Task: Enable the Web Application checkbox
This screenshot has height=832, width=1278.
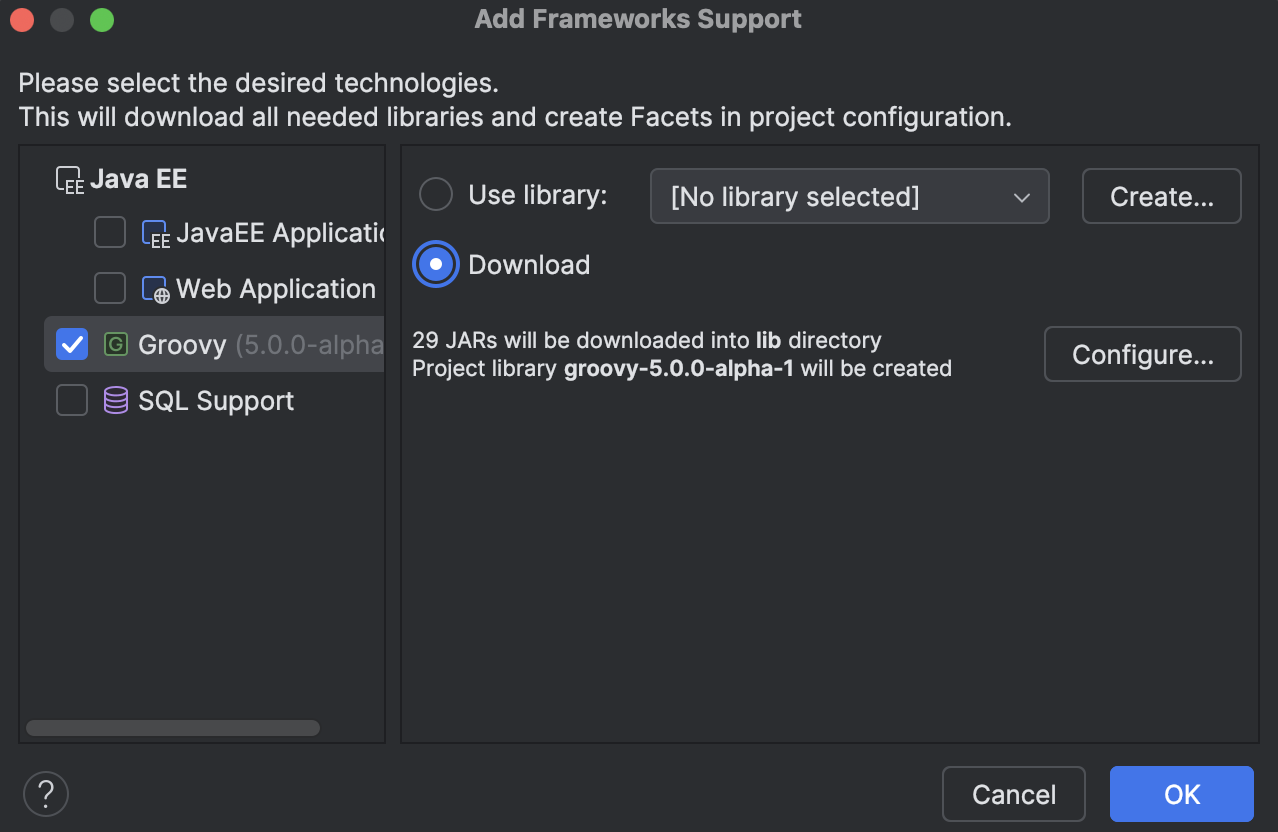Action: [109, 288]
